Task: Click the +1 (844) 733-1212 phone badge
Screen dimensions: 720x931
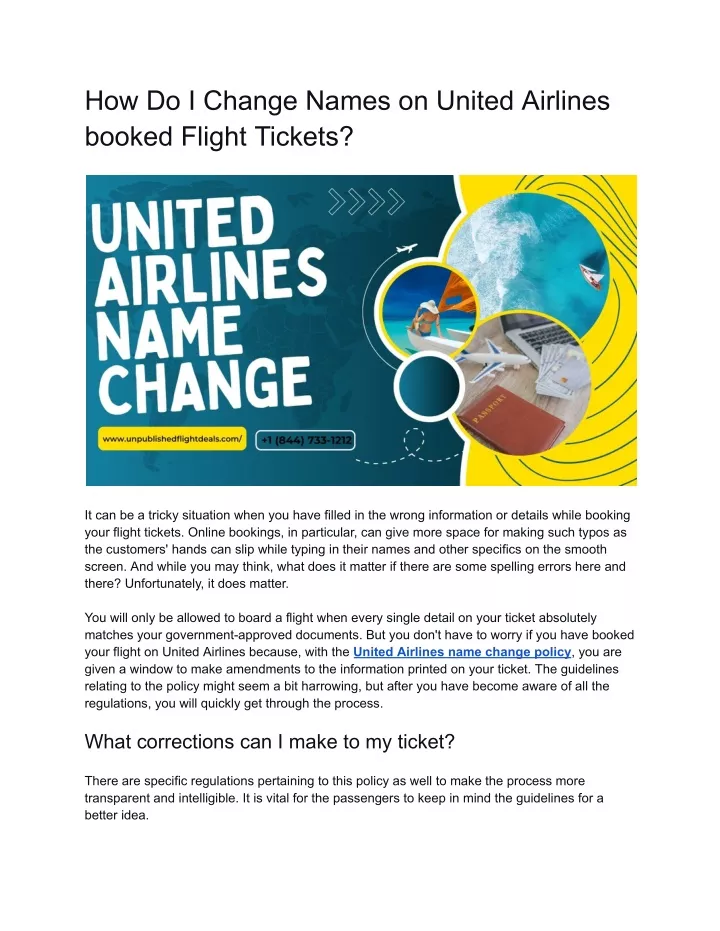Action: [306, 440]
